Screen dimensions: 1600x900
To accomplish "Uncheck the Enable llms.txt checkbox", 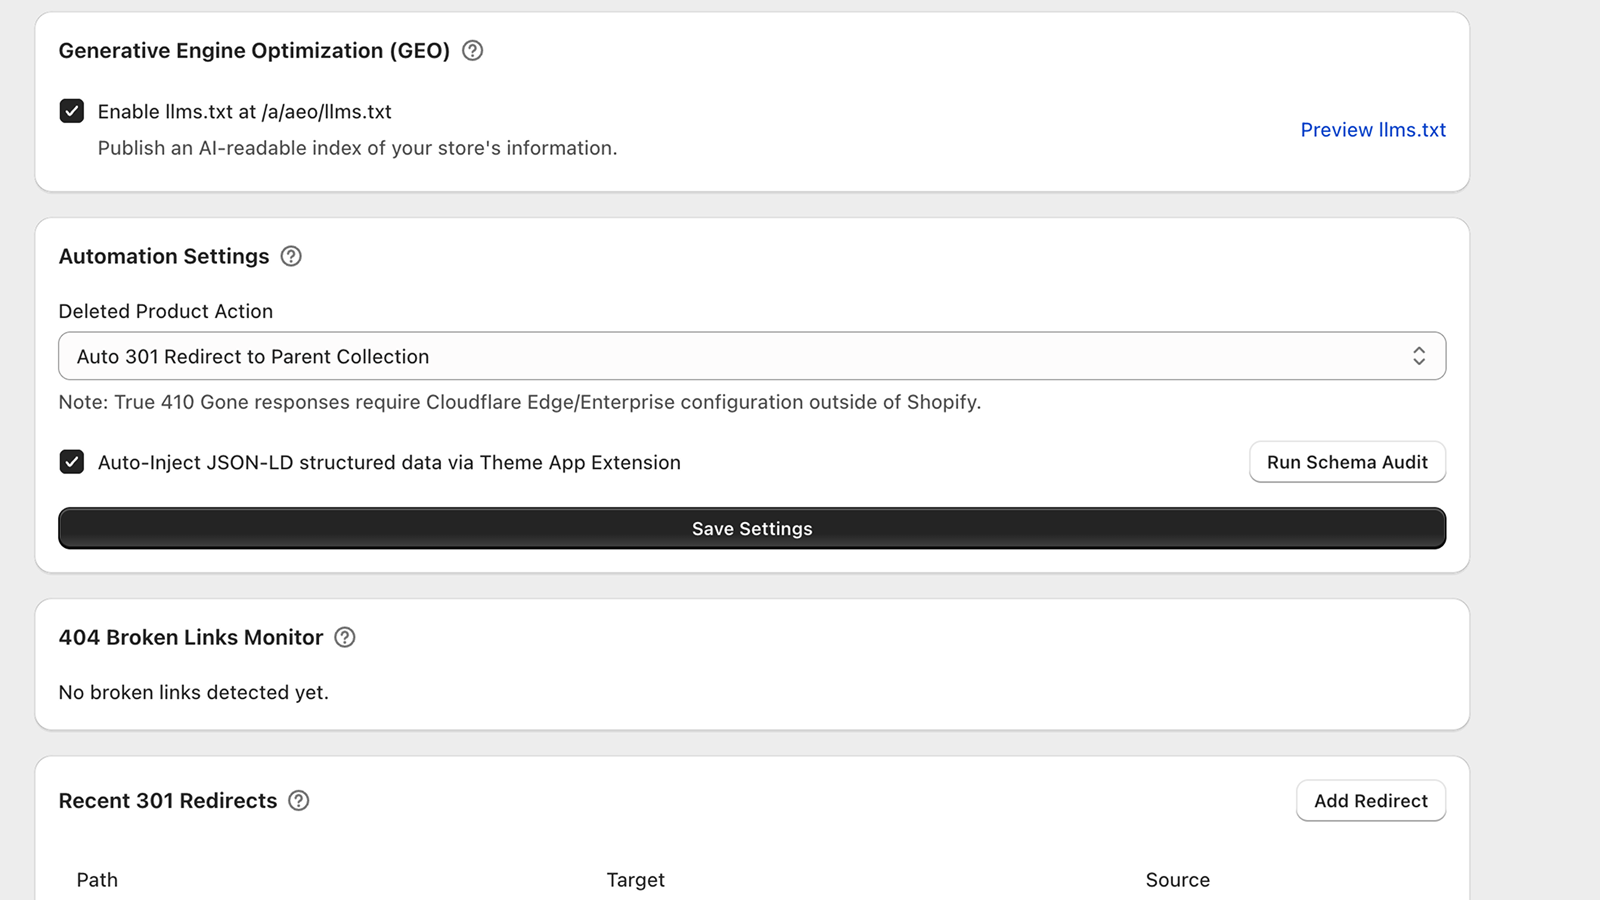I will (72, 111).
